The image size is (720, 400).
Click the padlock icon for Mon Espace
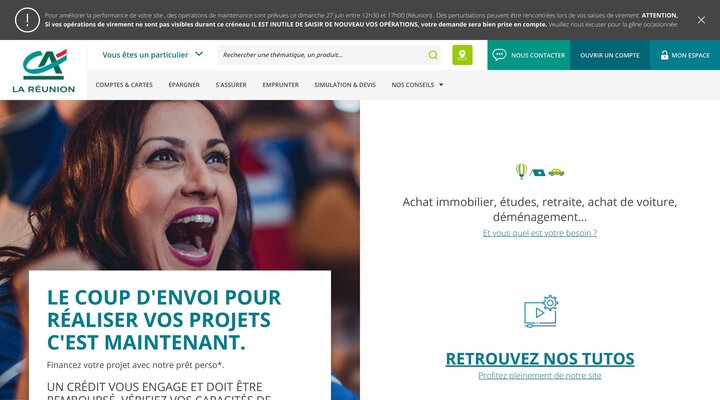(x=664, y=55)
